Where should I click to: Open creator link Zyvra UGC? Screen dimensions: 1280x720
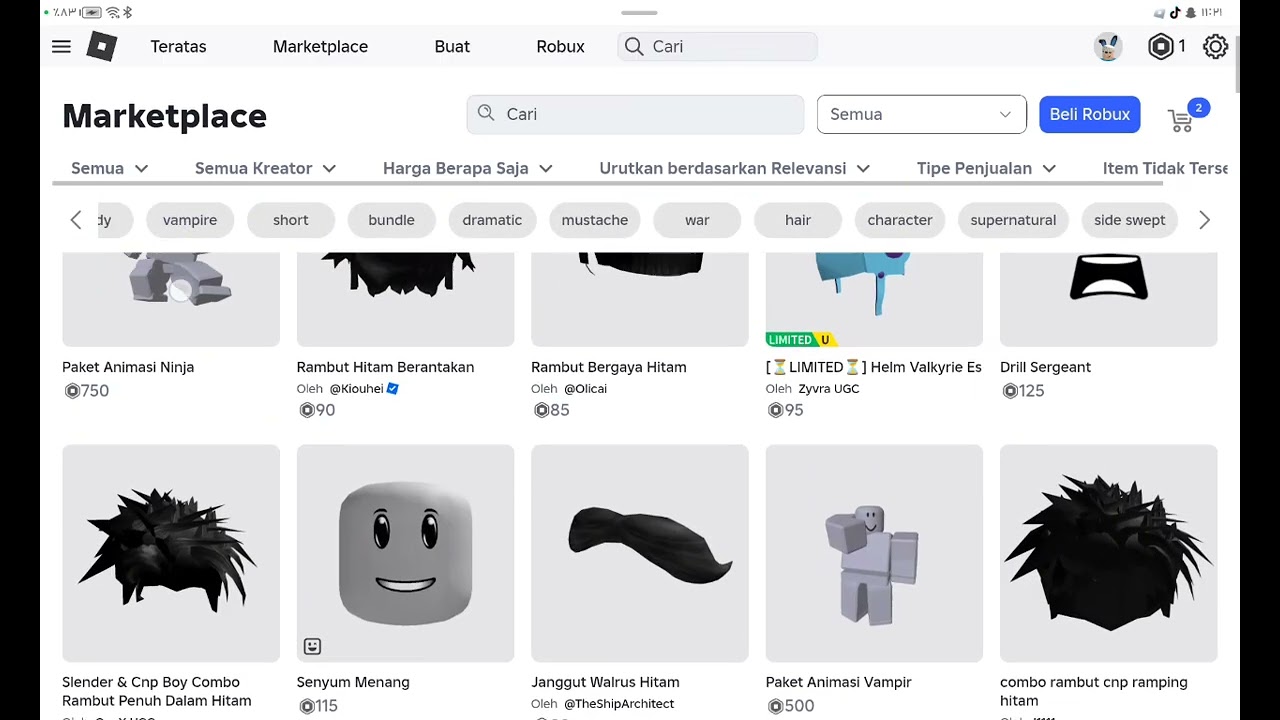pyautogui.click(x=829, y=388)
